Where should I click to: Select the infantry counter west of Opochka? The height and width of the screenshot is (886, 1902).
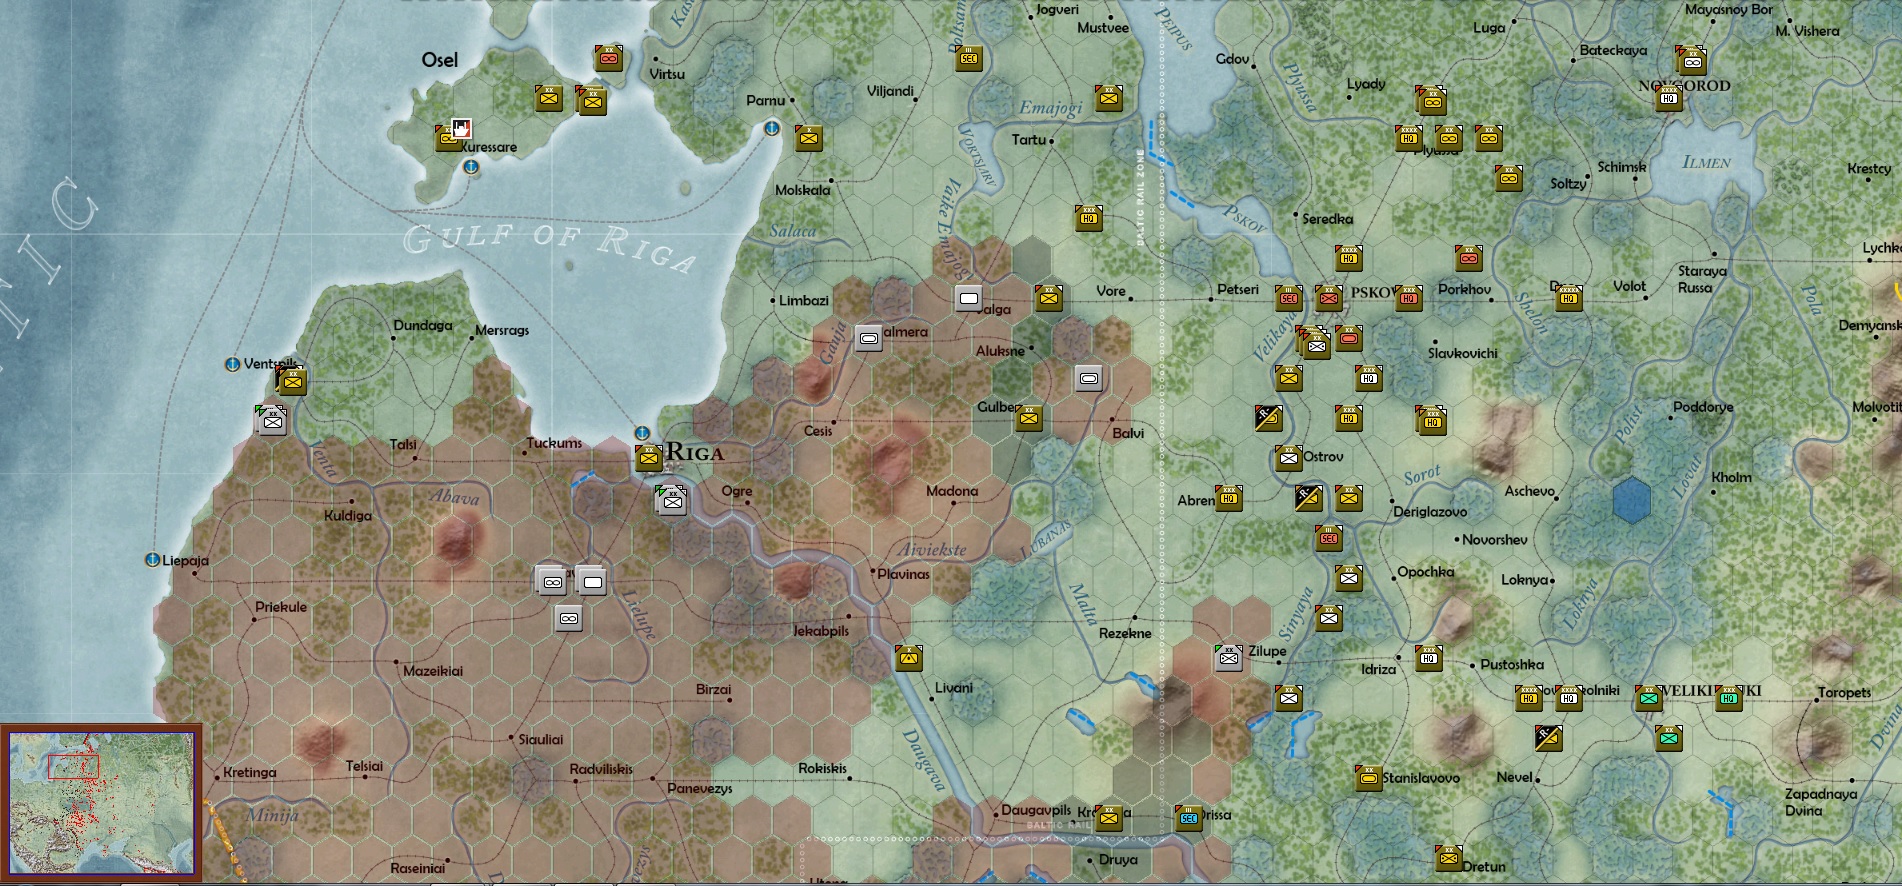(1349, 577)
